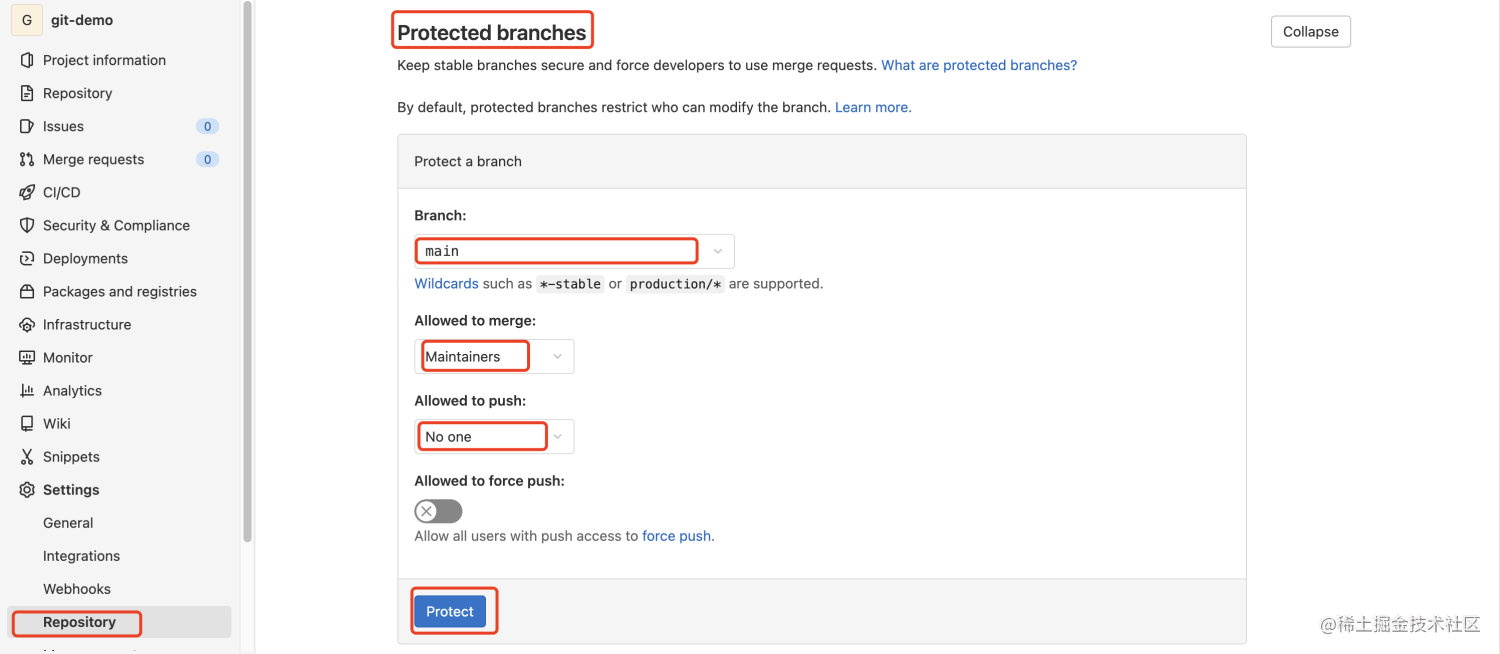This screenshot has height=654, width=1500.
Task: Open the Webhooks settings submenu item
Action: [x=77, y=589]
